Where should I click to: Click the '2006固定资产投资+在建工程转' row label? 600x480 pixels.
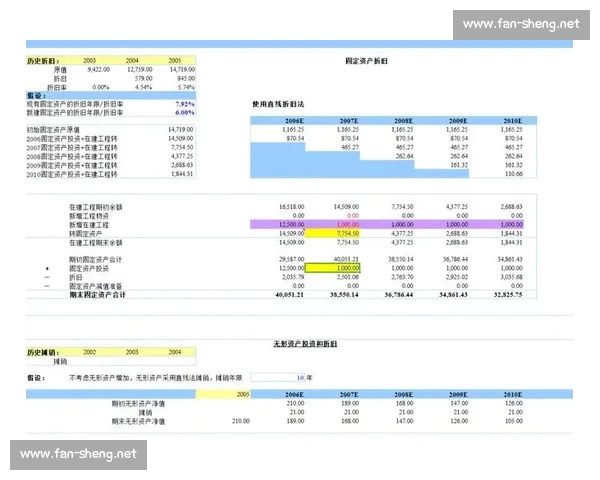pyautogui.click(x=72, y=139)
